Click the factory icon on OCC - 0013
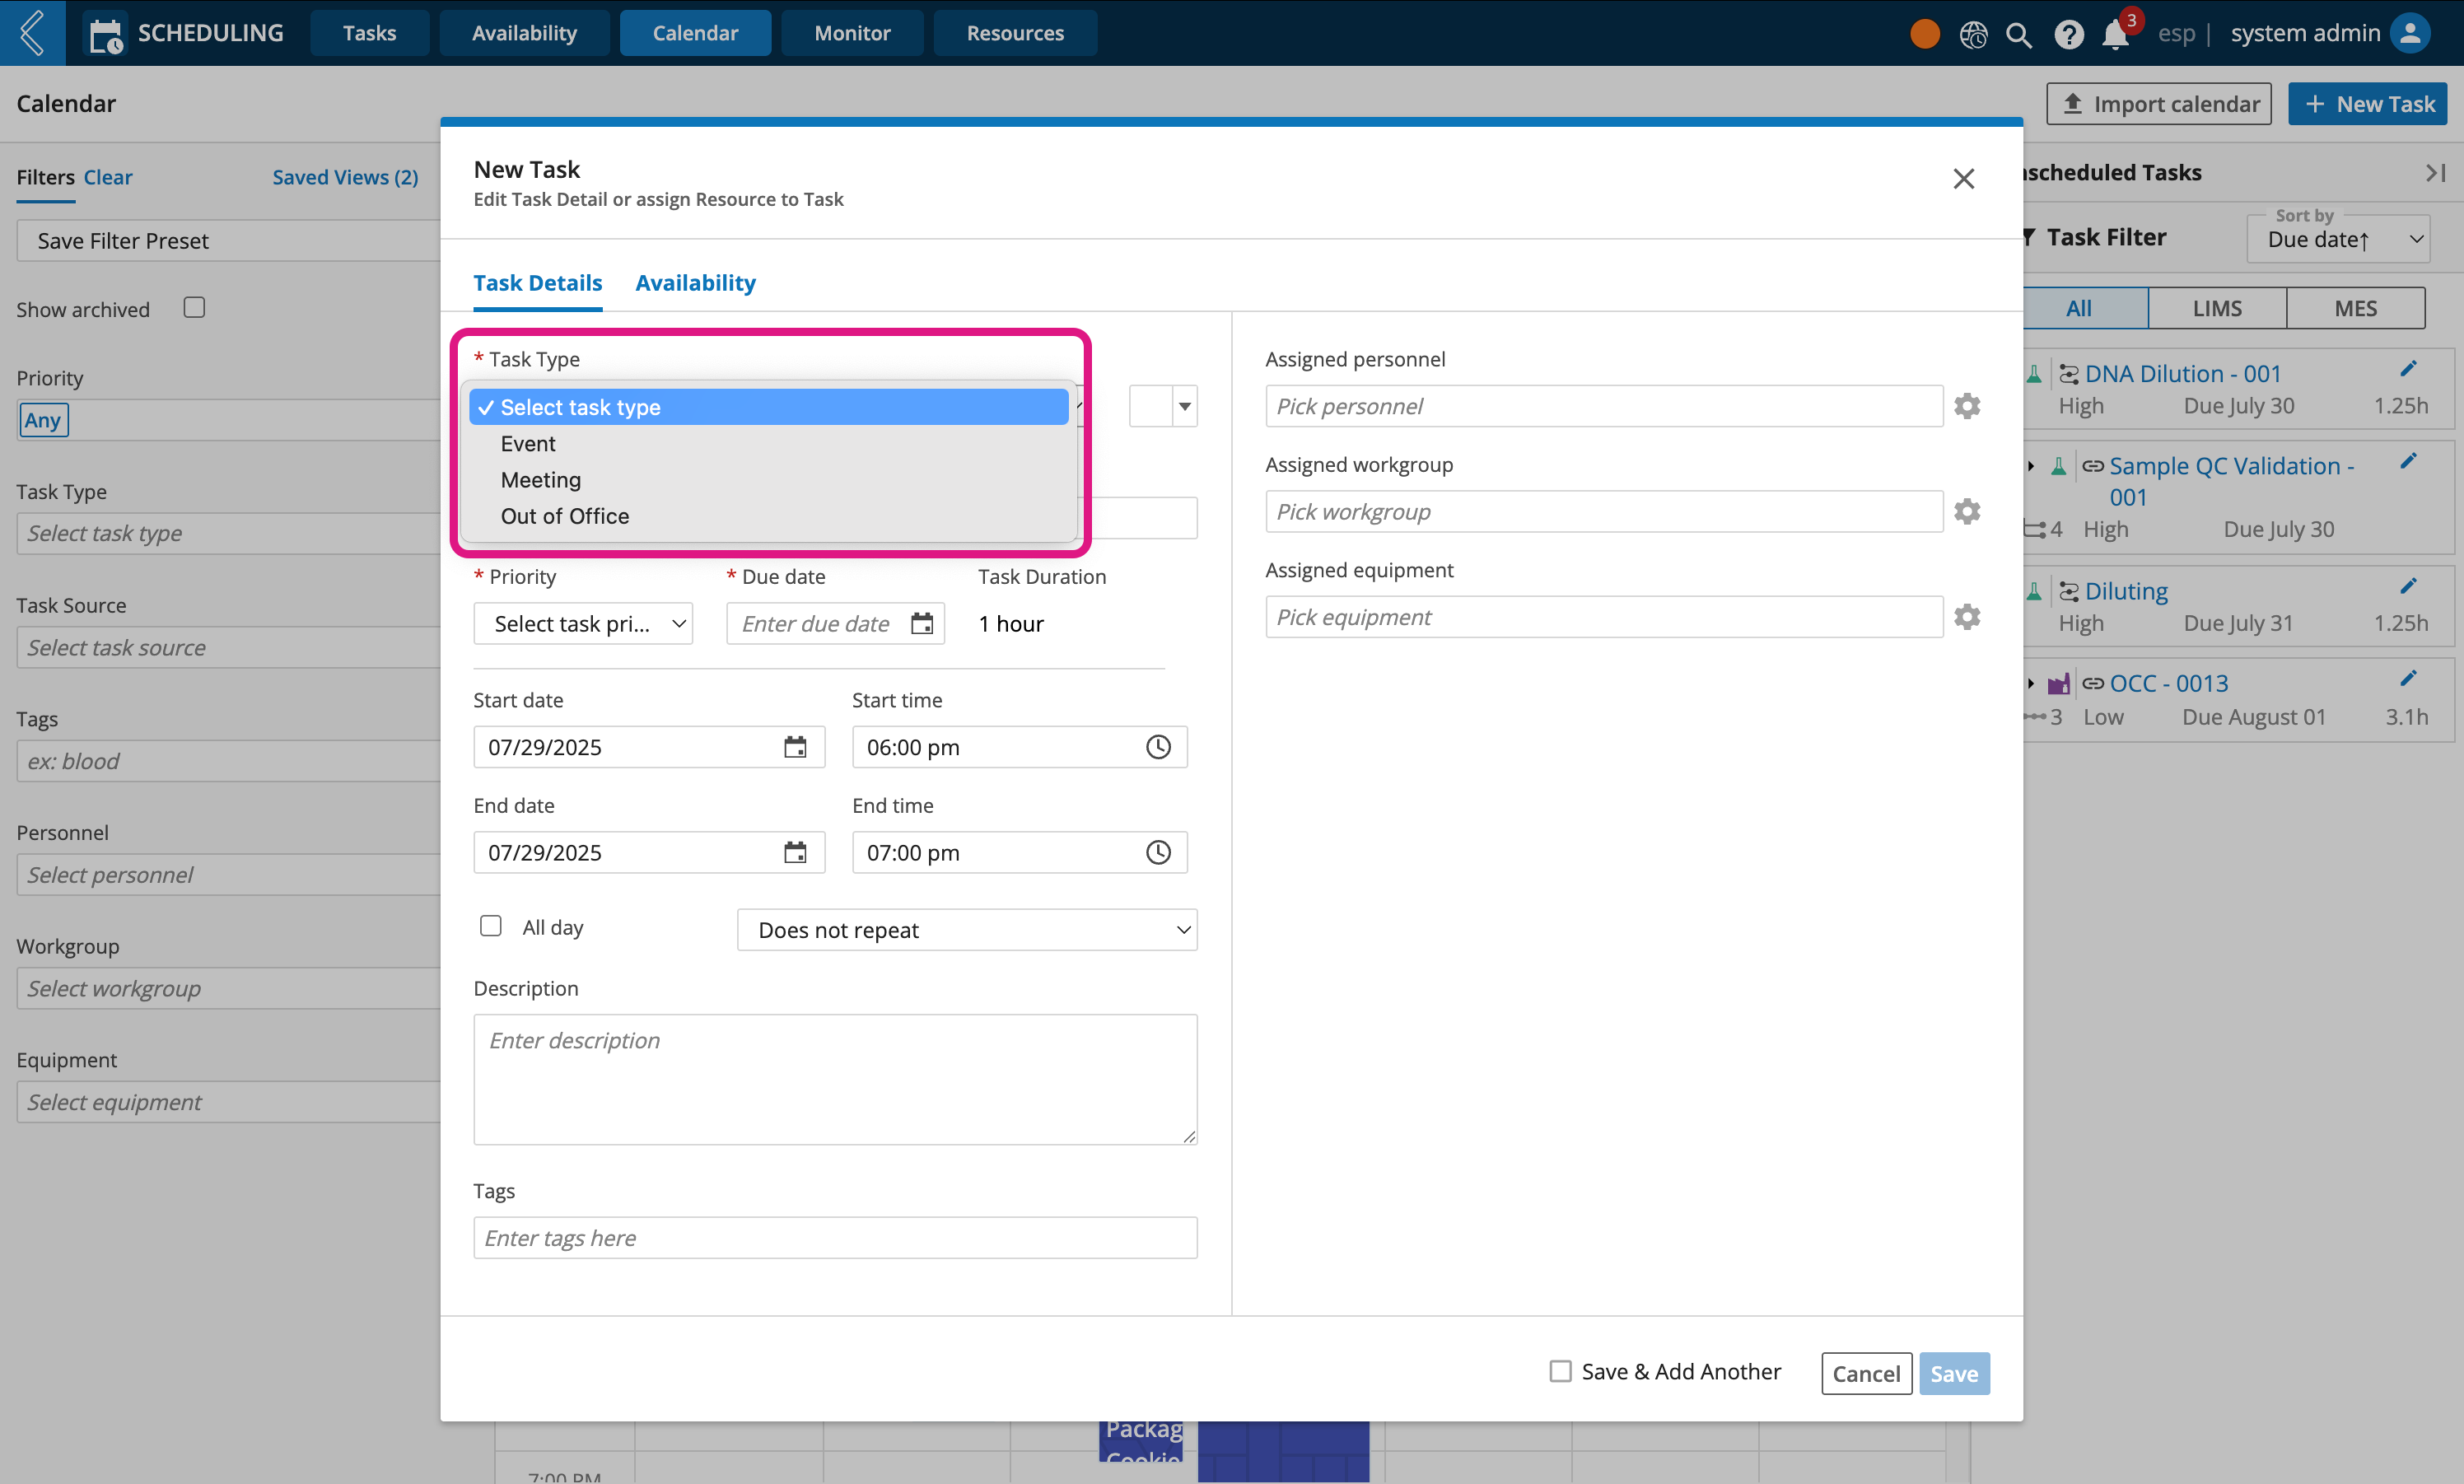This screenshot has width=2464, height=1484. pos(2058,684)
